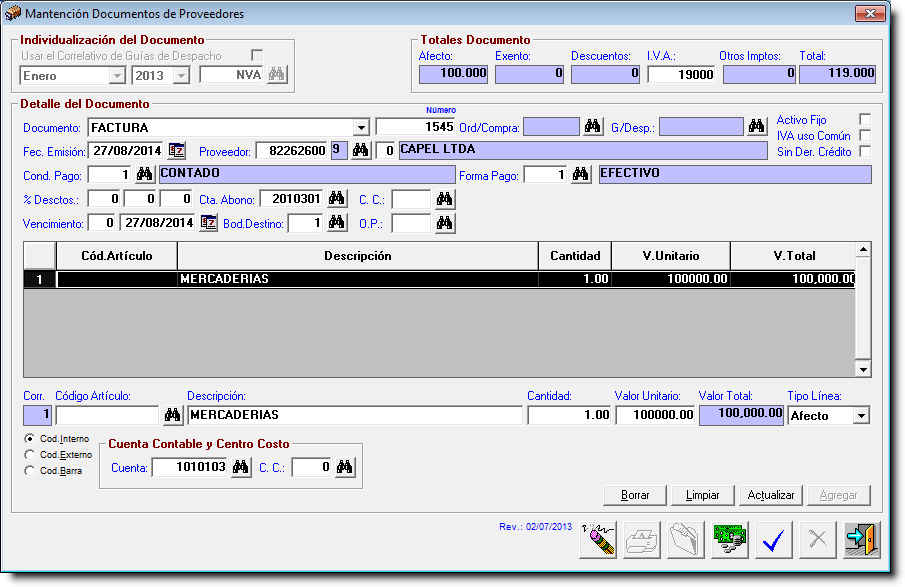Open the Vencimiento calendar picker
The image size is (905, 587).
[x=208, y=223]
